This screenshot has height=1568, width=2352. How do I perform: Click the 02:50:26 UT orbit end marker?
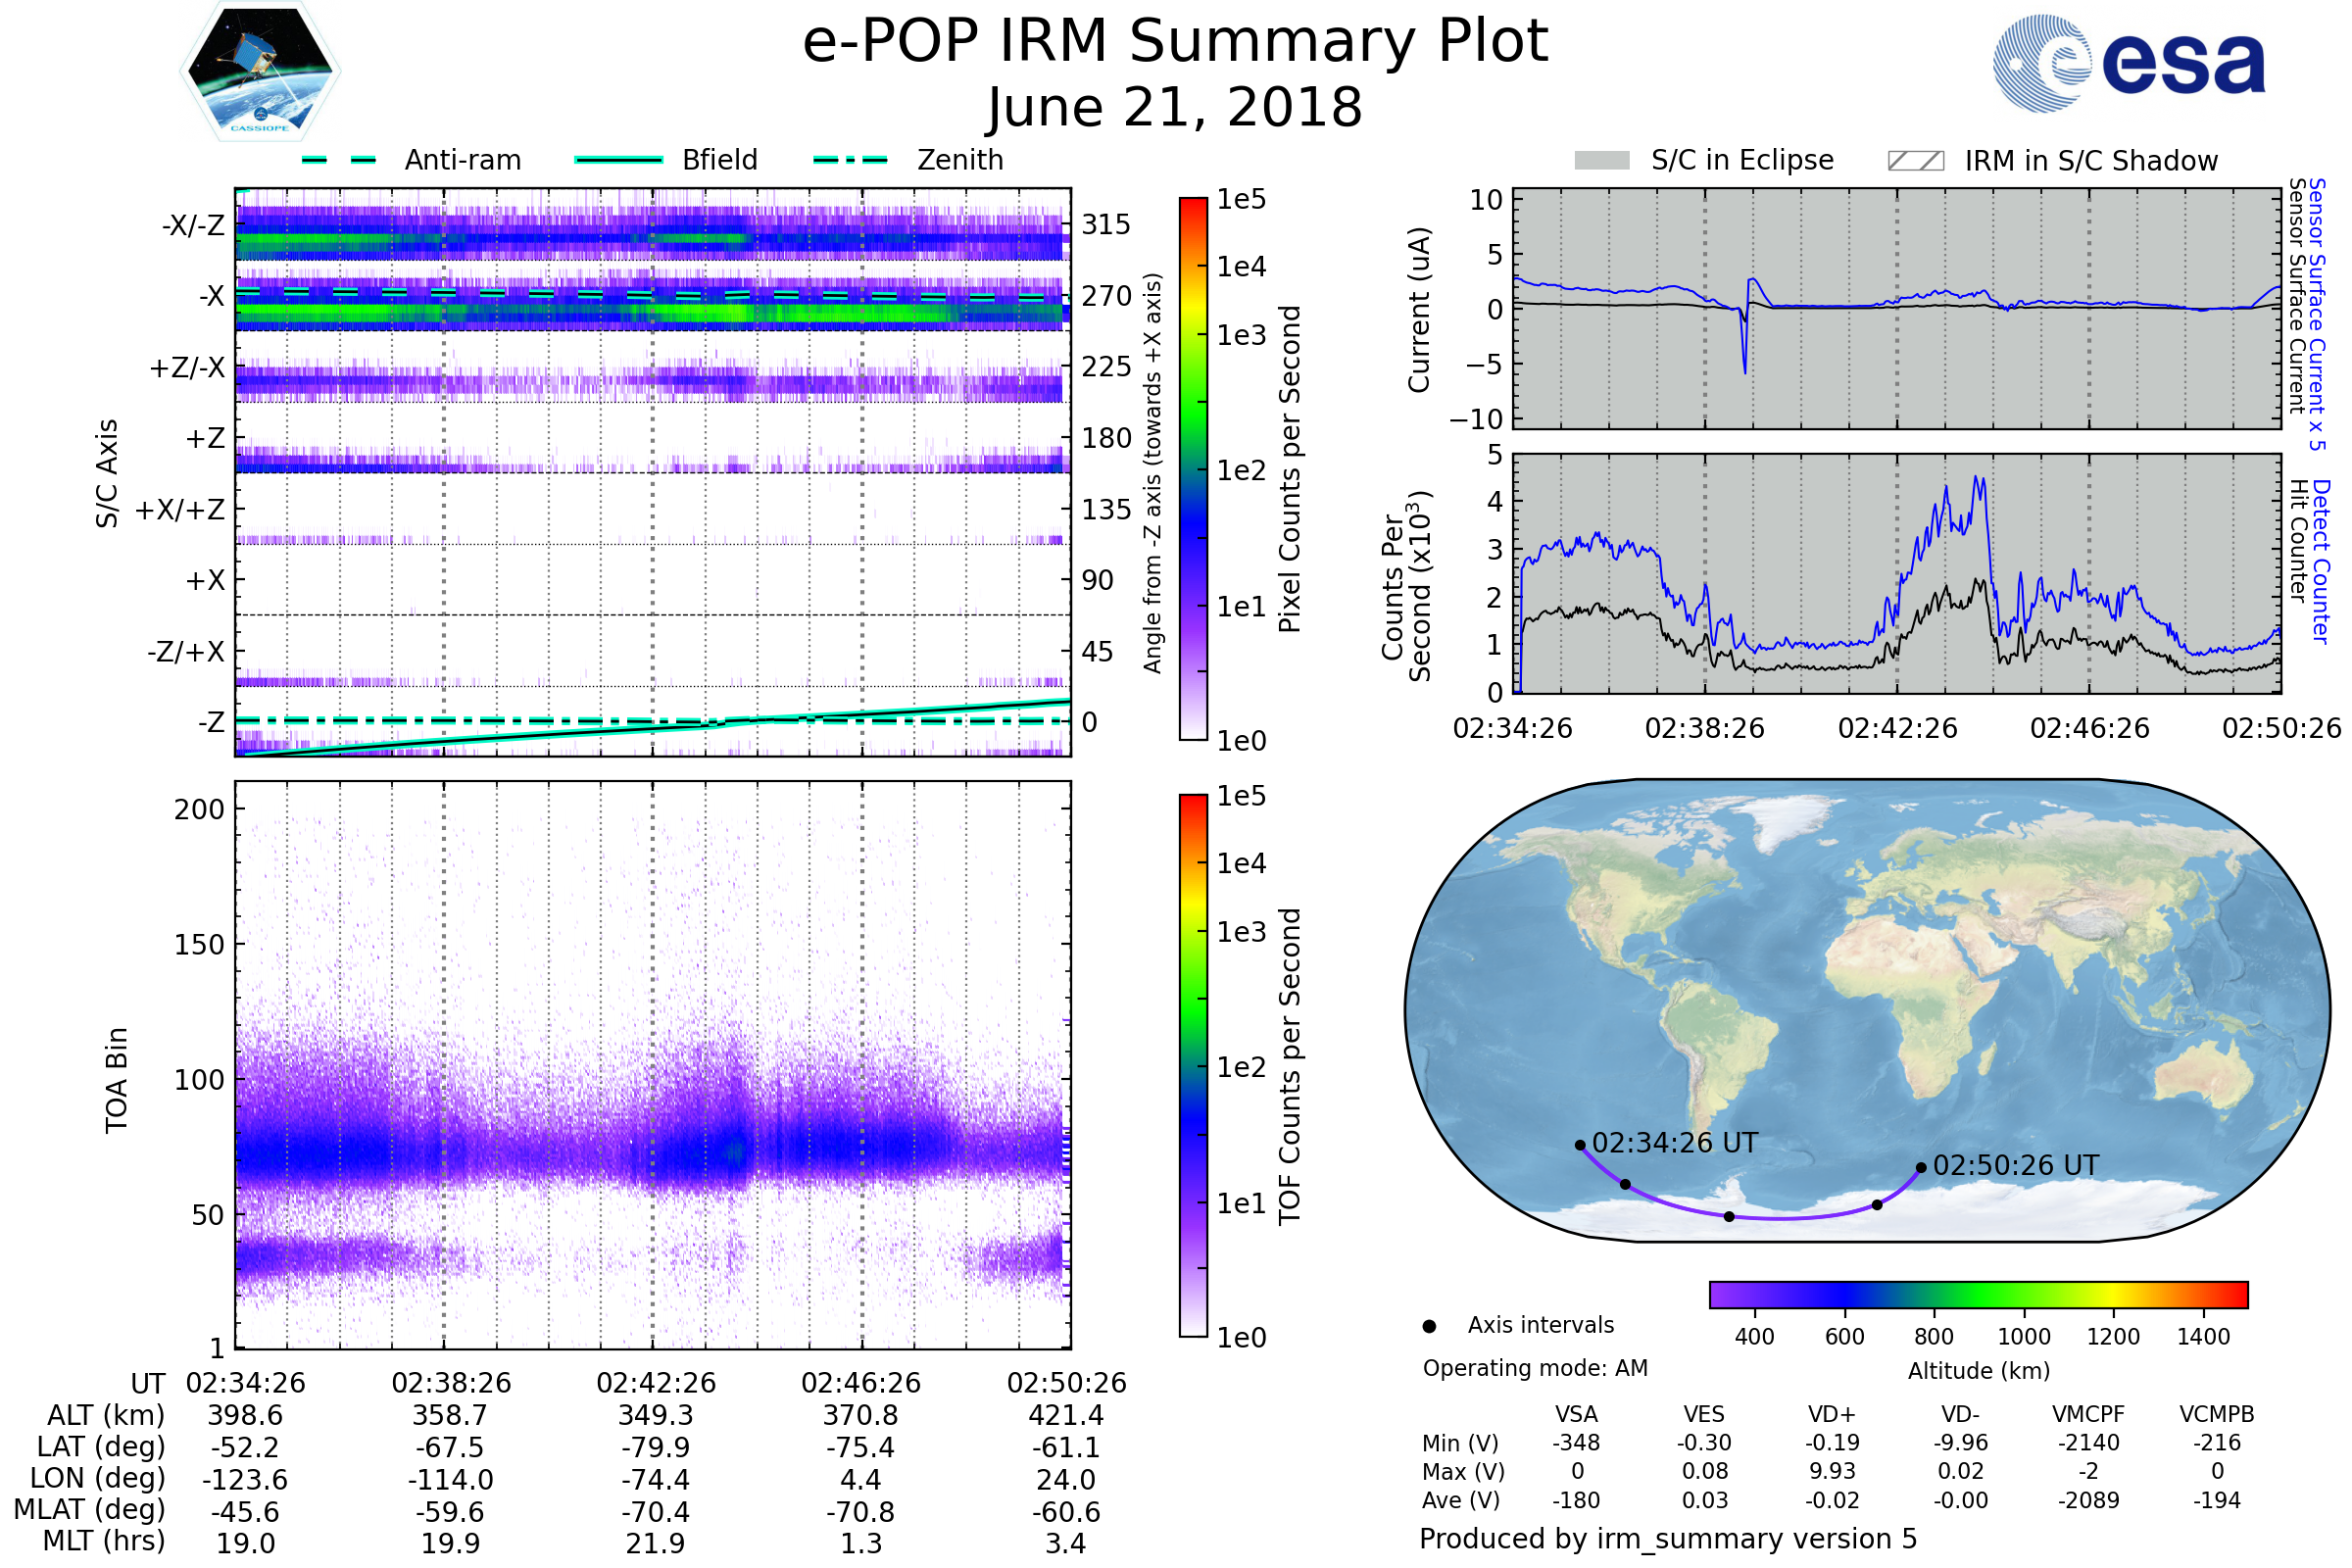point(1921,1168)
